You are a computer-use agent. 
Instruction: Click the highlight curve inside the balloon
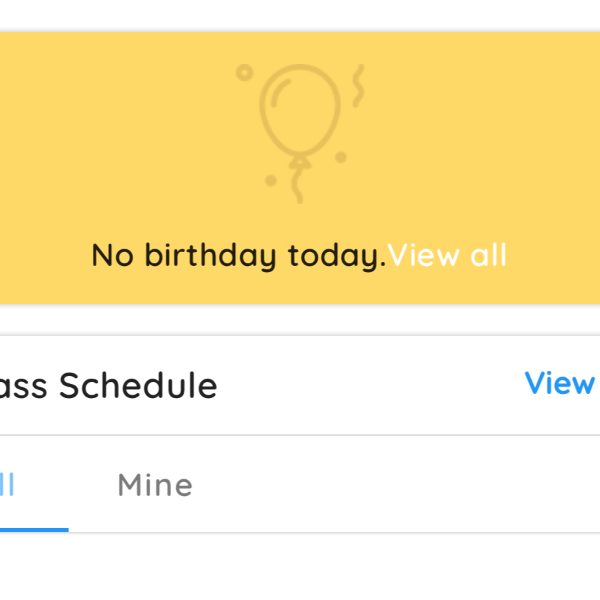click(280, 93)
